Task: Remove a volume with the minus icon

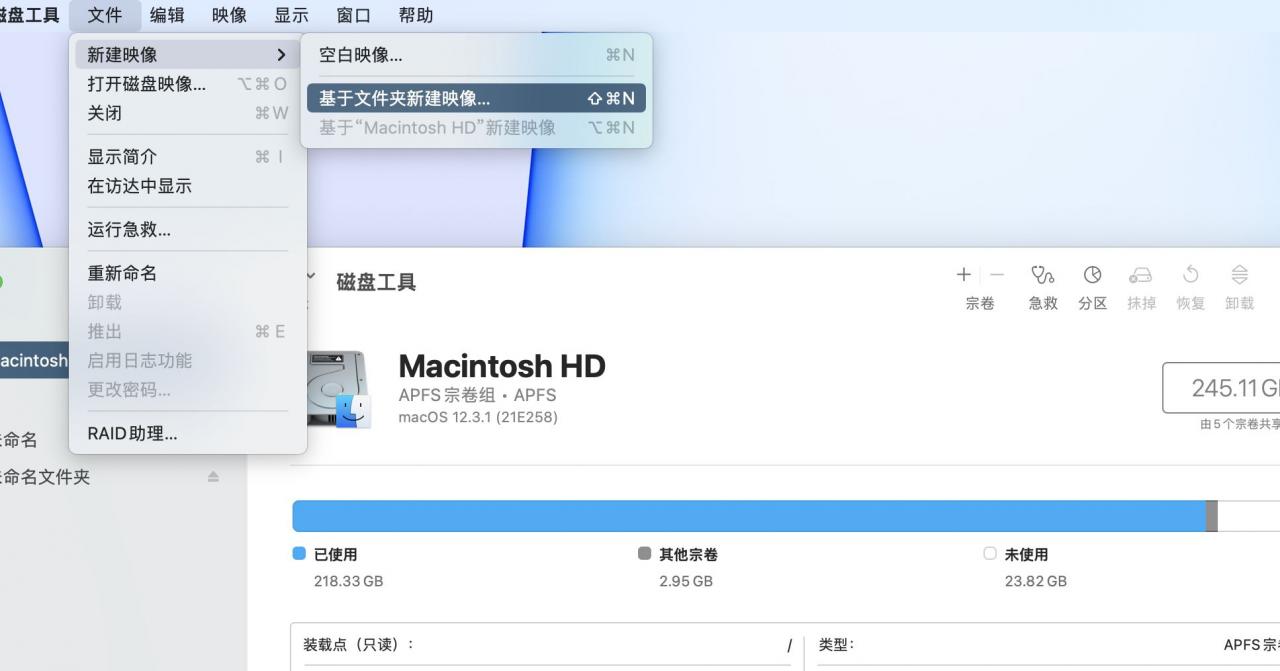Action: tap(997, 274)
